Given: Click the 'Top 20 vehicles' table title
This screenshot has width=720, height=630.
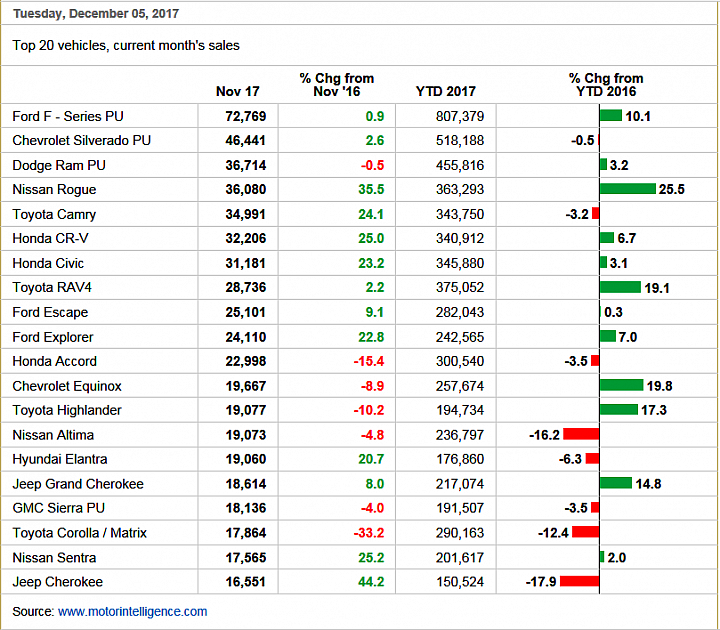Looking at the screenshot, I should (126, 45).
